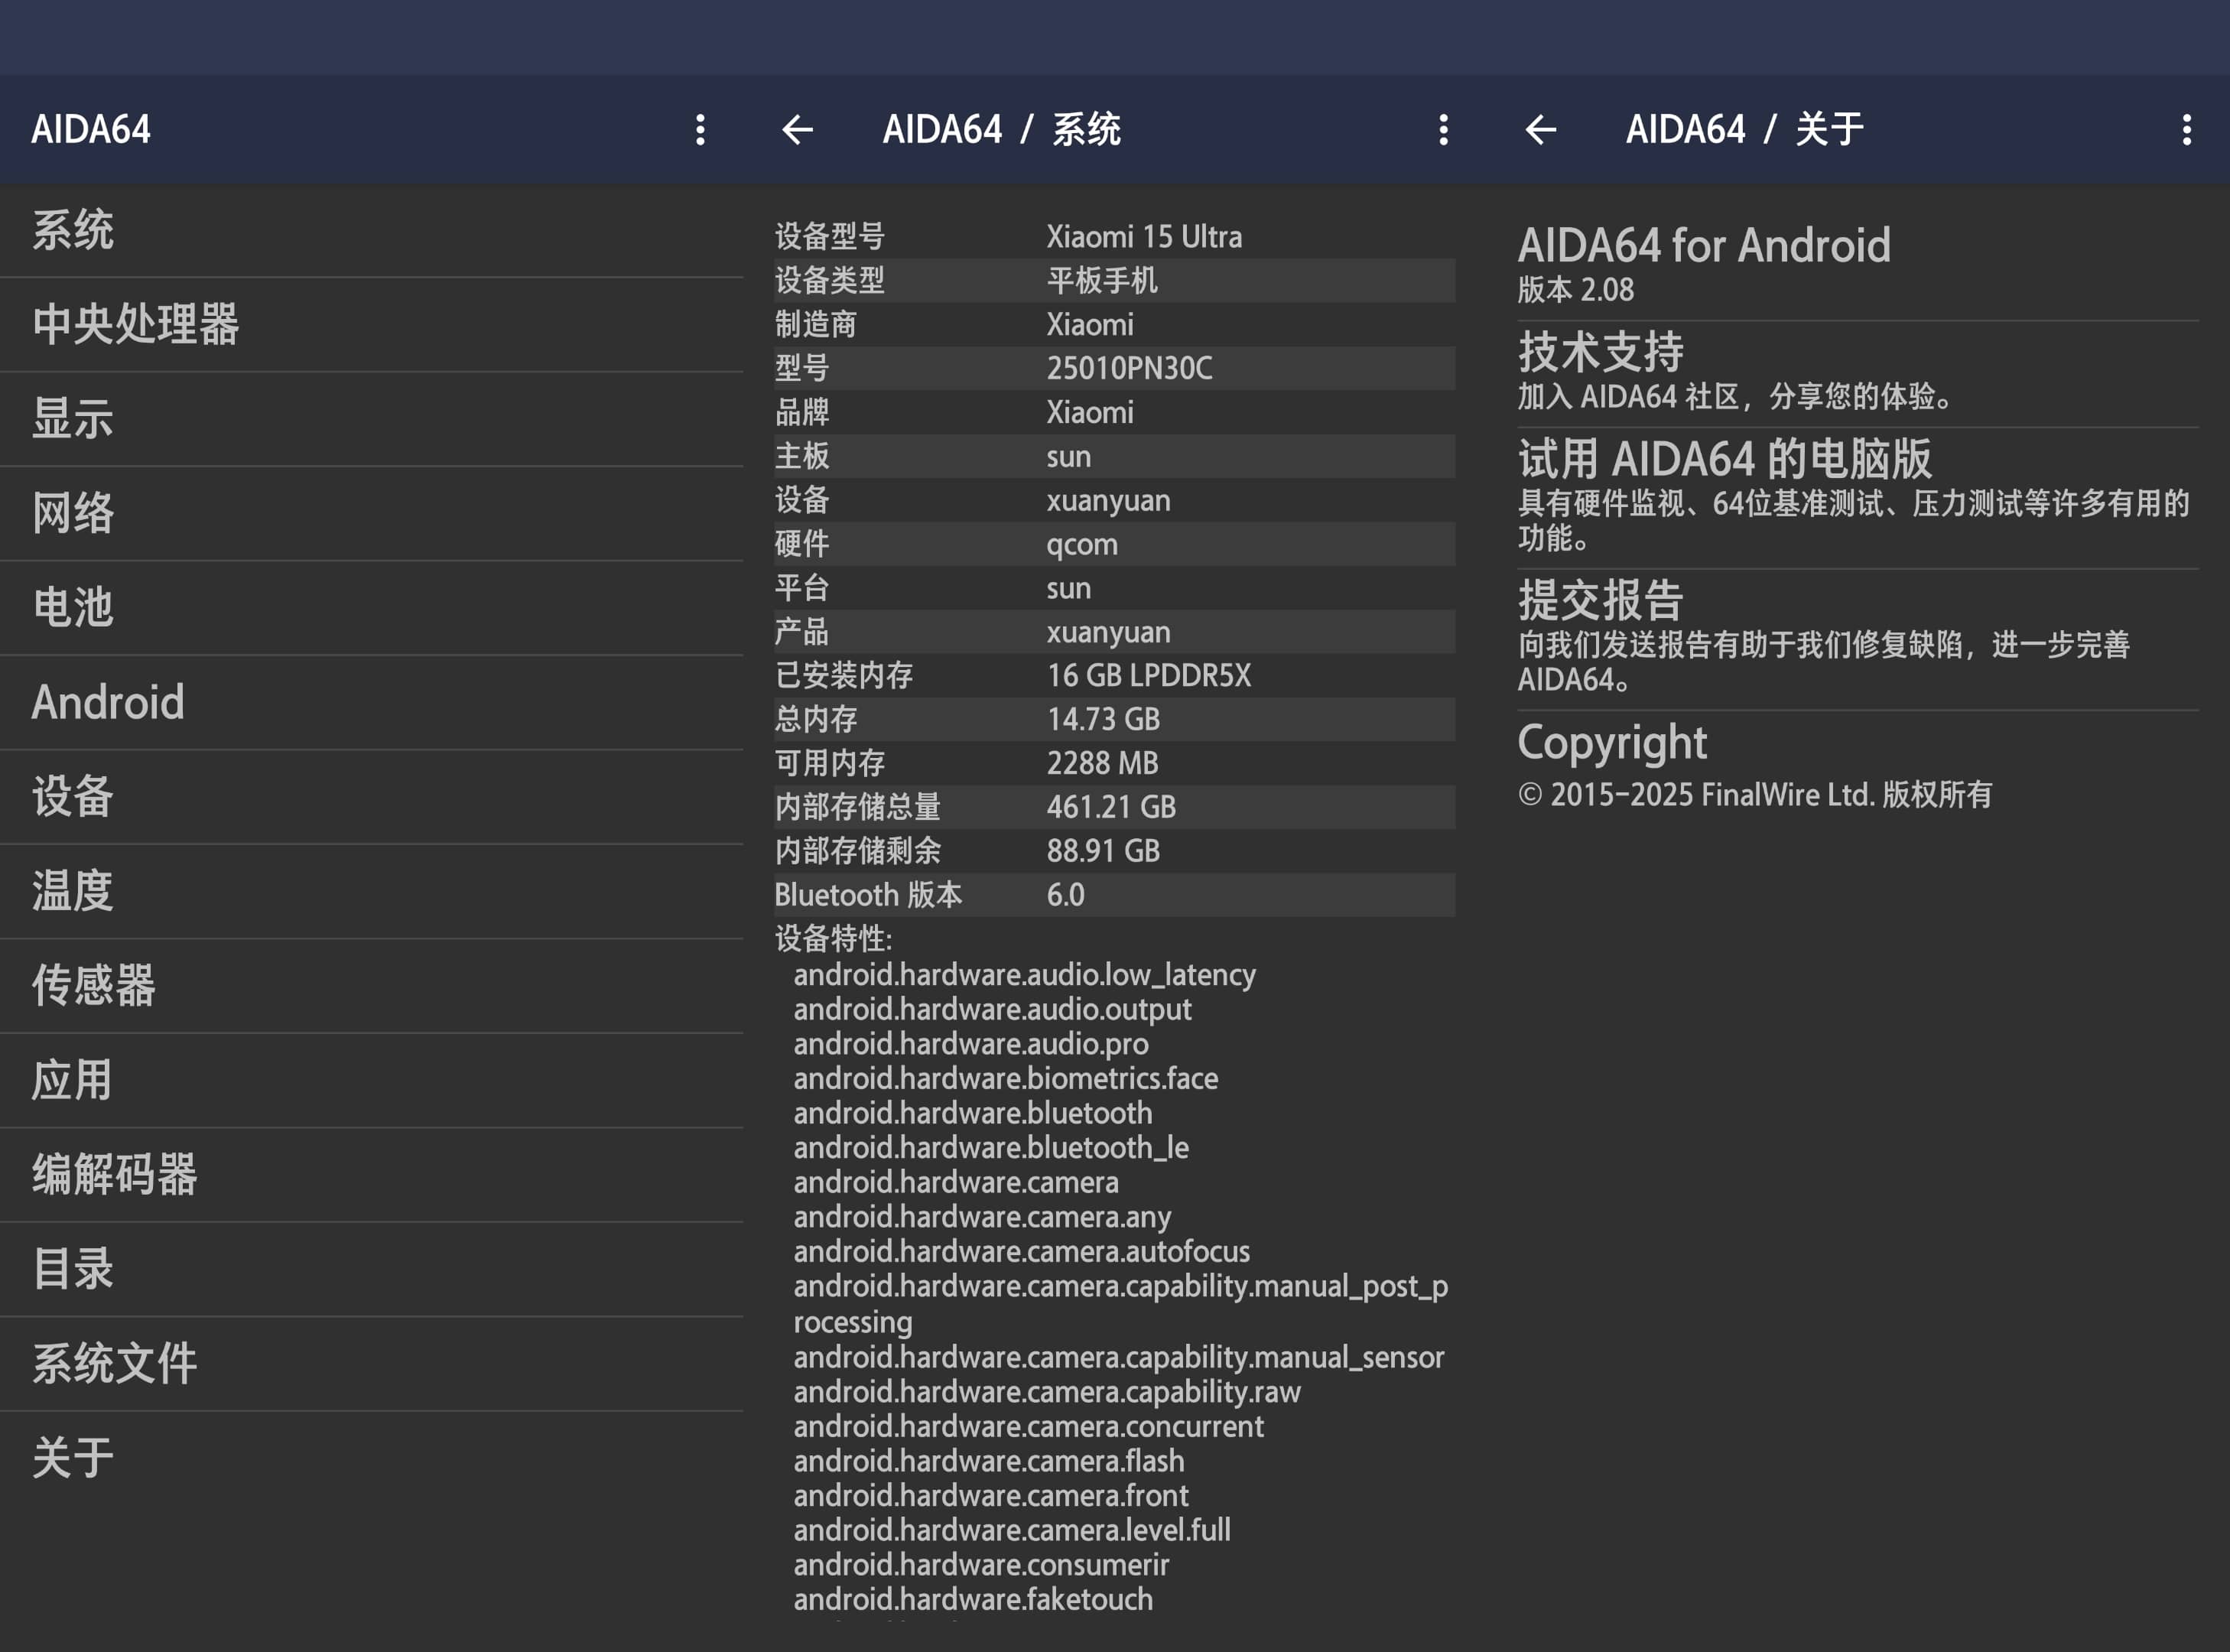Screen dimensions: 2230x1652
Task: Click android.hardware.camera.flash feature
Action: tap(989, 1462)
